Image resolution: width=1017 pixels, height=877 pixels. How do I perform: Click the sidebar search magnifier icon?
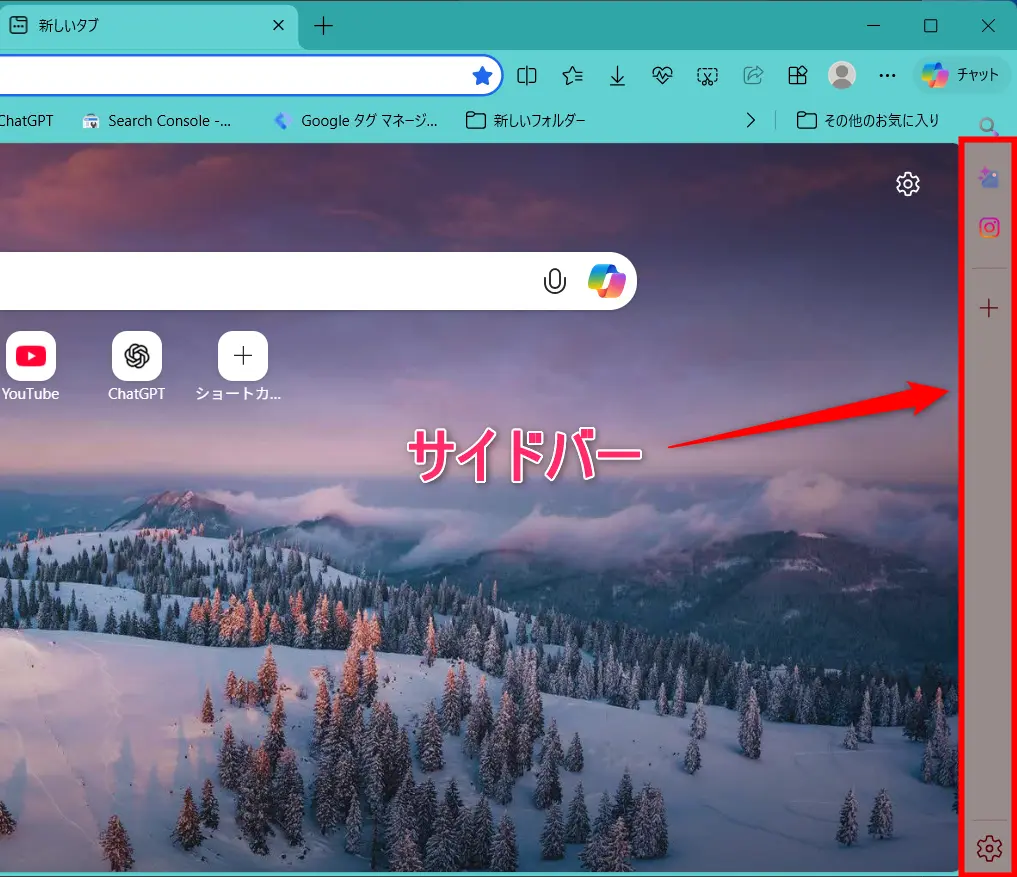[988, 127]
